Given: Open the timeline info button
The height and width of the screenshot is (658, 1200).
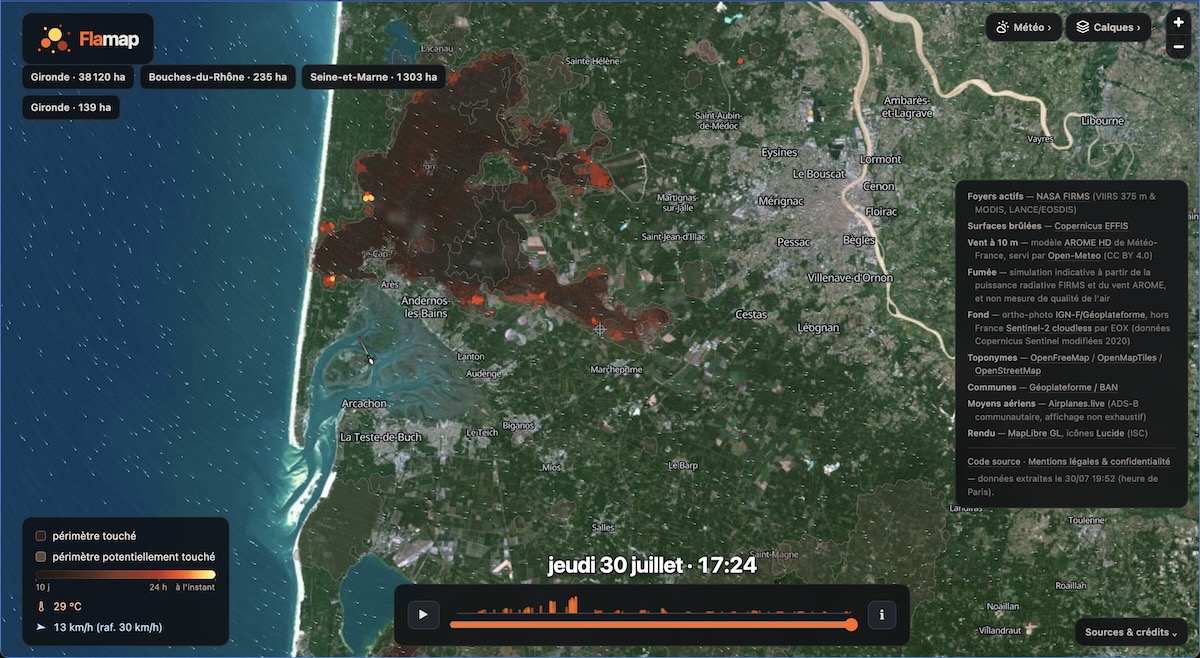Looking at the screenshot, I should point(881,614).
